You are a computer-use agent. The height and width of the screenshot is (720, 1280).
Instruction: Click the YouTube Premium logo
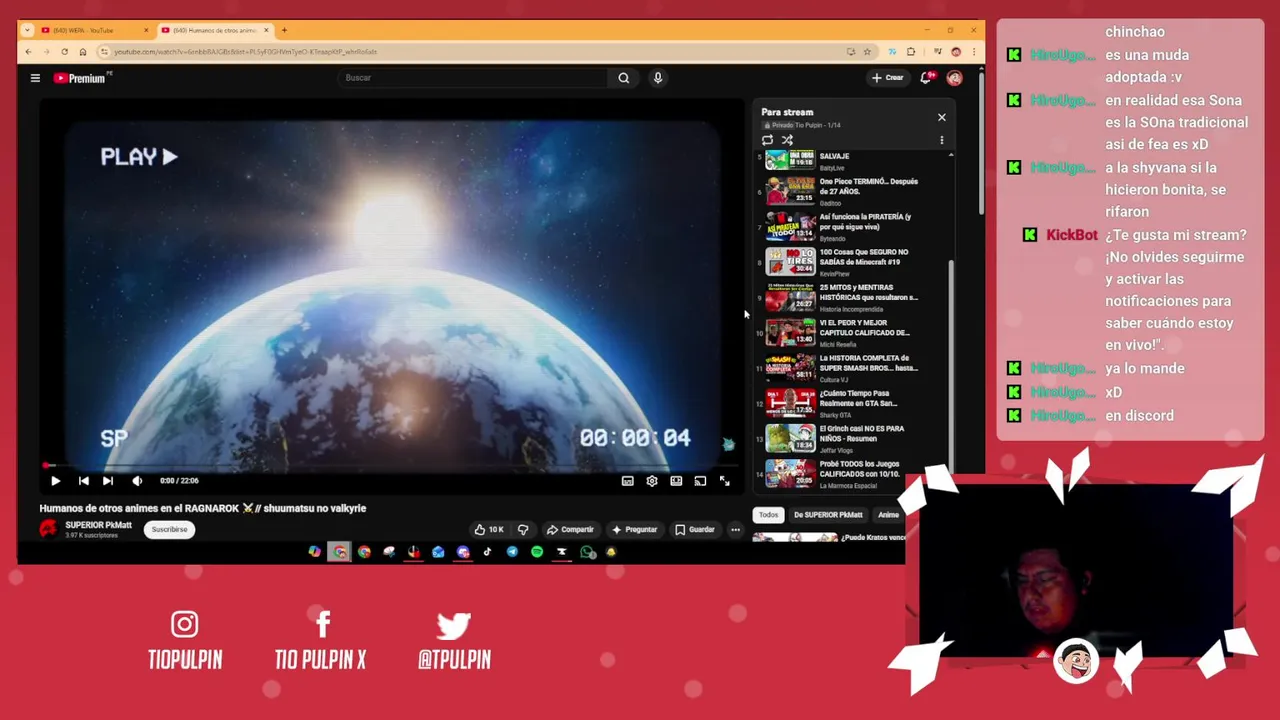tap(82, 78)
